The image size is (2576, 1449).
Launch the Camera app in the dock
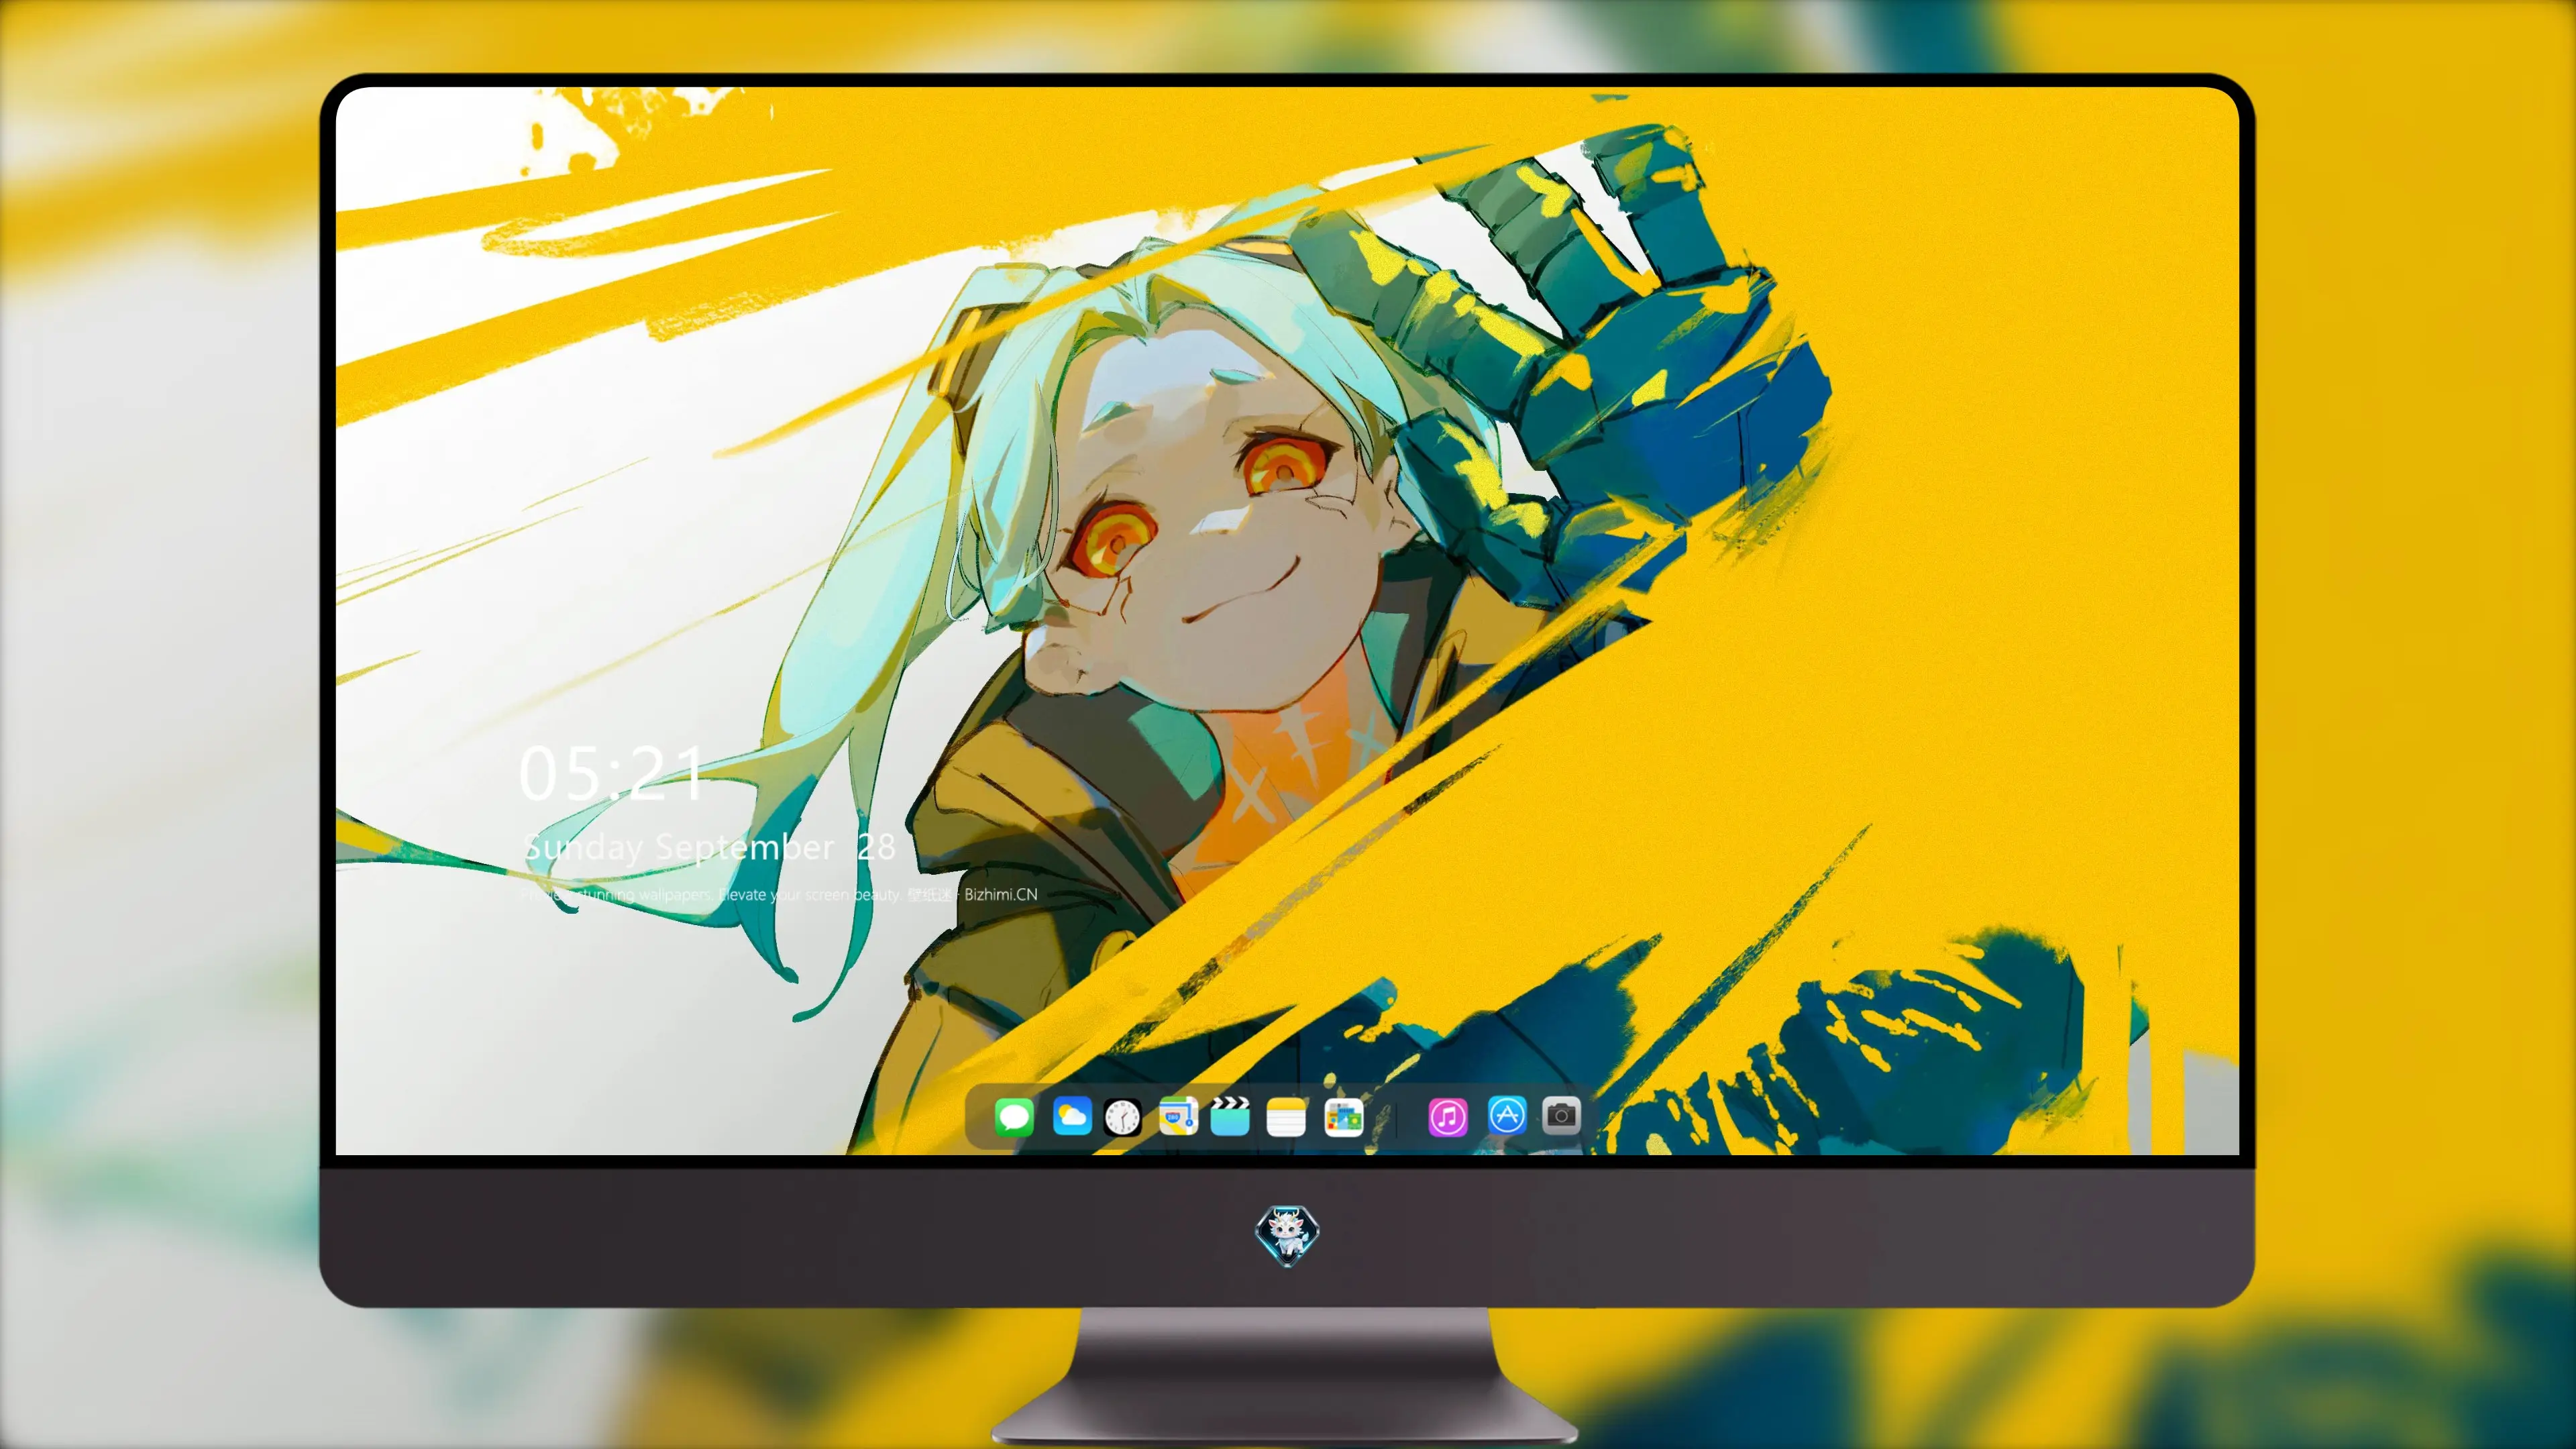coord(1561,1115)
